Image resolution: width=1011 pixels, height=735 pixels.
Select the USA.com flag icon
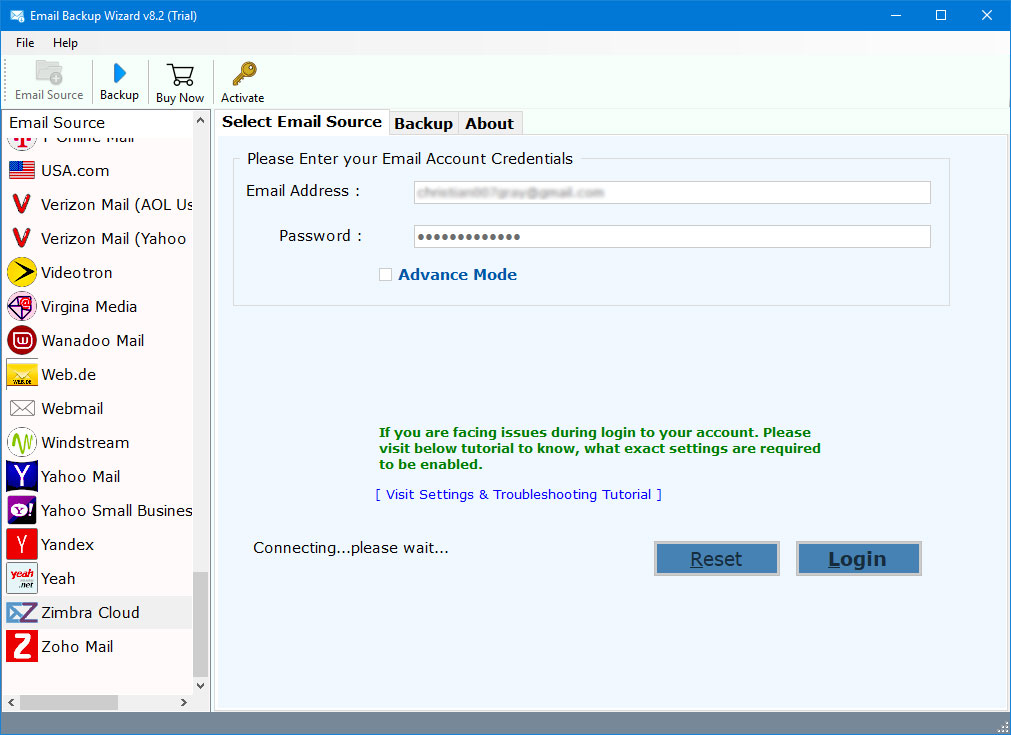(22, 170)
